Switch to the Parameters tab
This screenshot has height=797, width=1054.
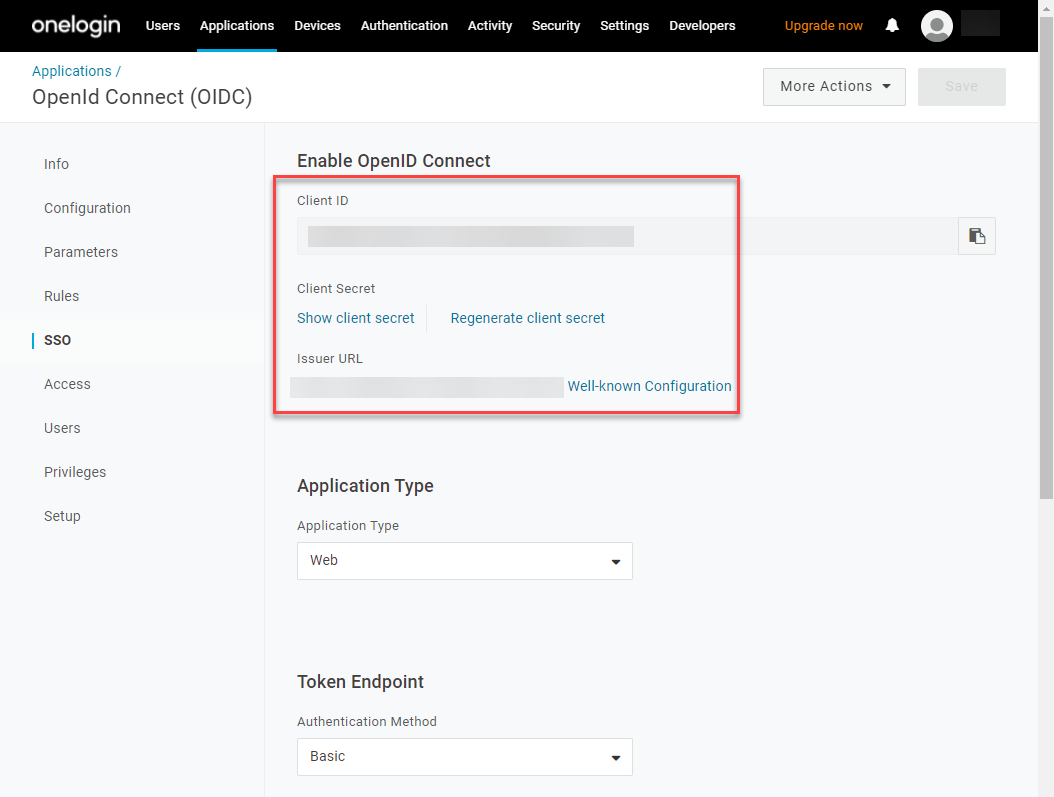tap(81, 252)
